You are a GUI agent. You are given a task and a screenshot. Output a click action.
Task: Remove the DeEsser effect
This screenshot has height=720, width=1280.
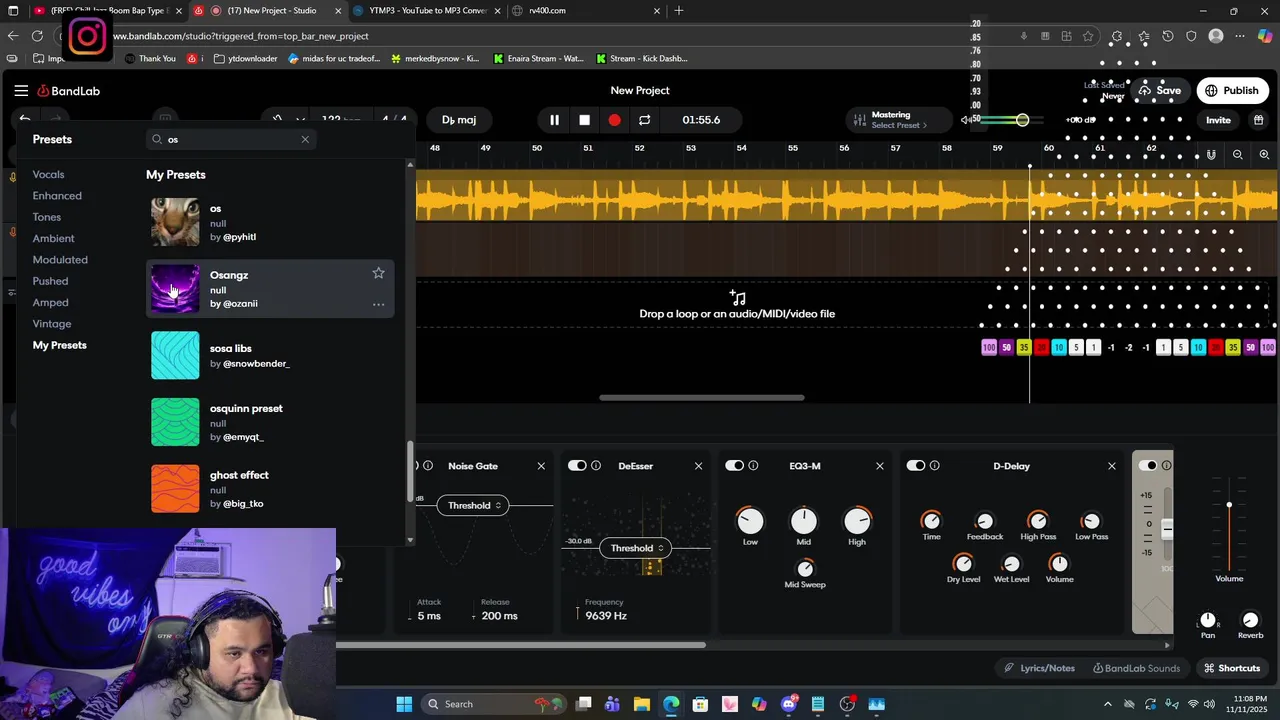(x=698, y=466)
